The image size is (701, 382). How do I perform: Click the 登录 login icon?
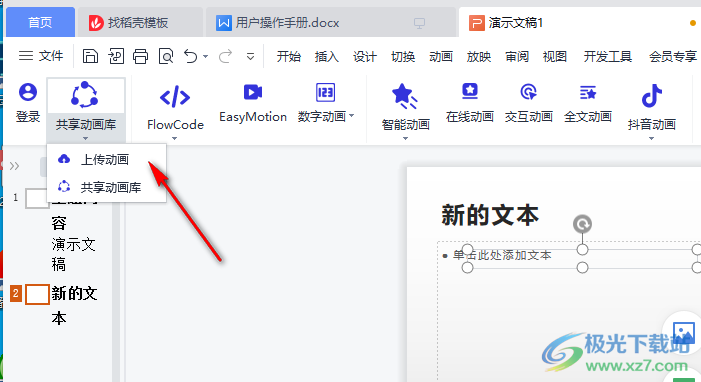pyautogui.click(x=28, y=92)
